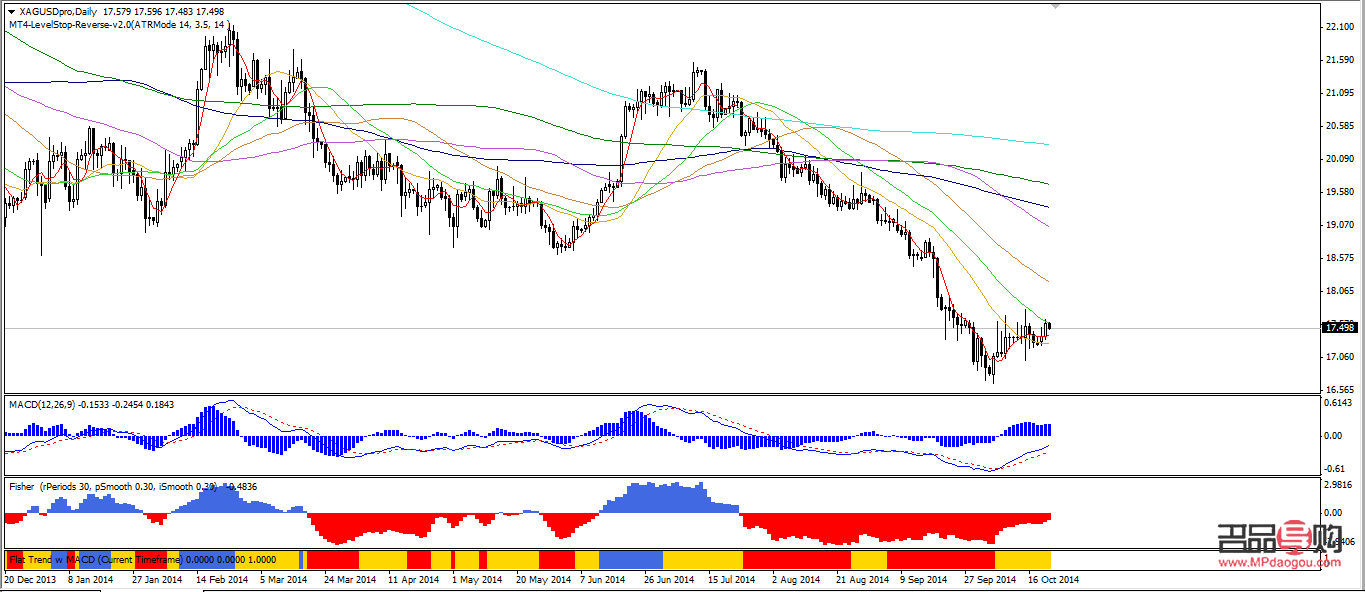Click the current price label 17.498
Image resolution: width=1365 pixels, height=592 pixels.
(1338, 327)
